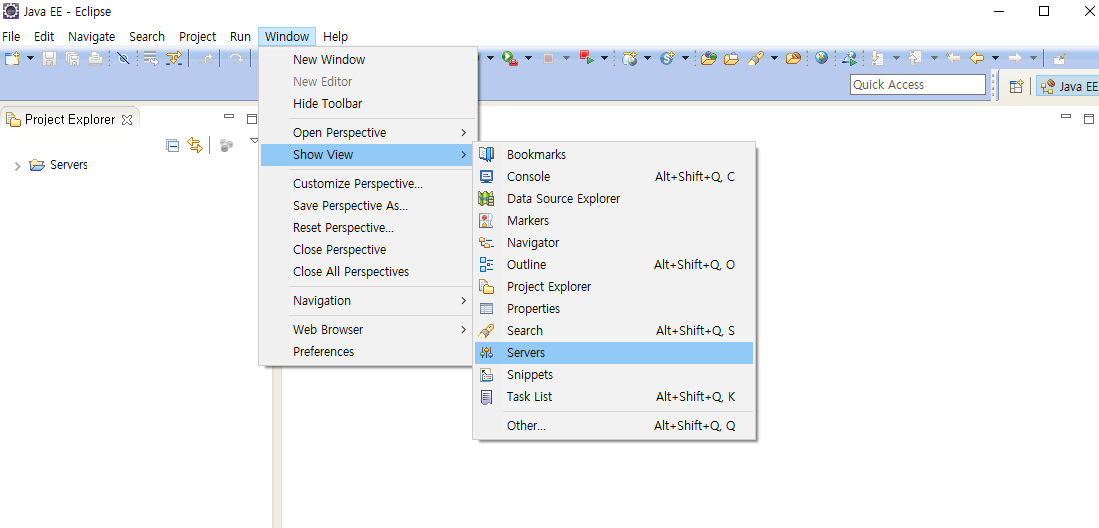Image resolution: width=1099 pixels, height=528 pixels.
Task: Click the gray stop square toolbar icon
Action: click(x=548, y=59)
